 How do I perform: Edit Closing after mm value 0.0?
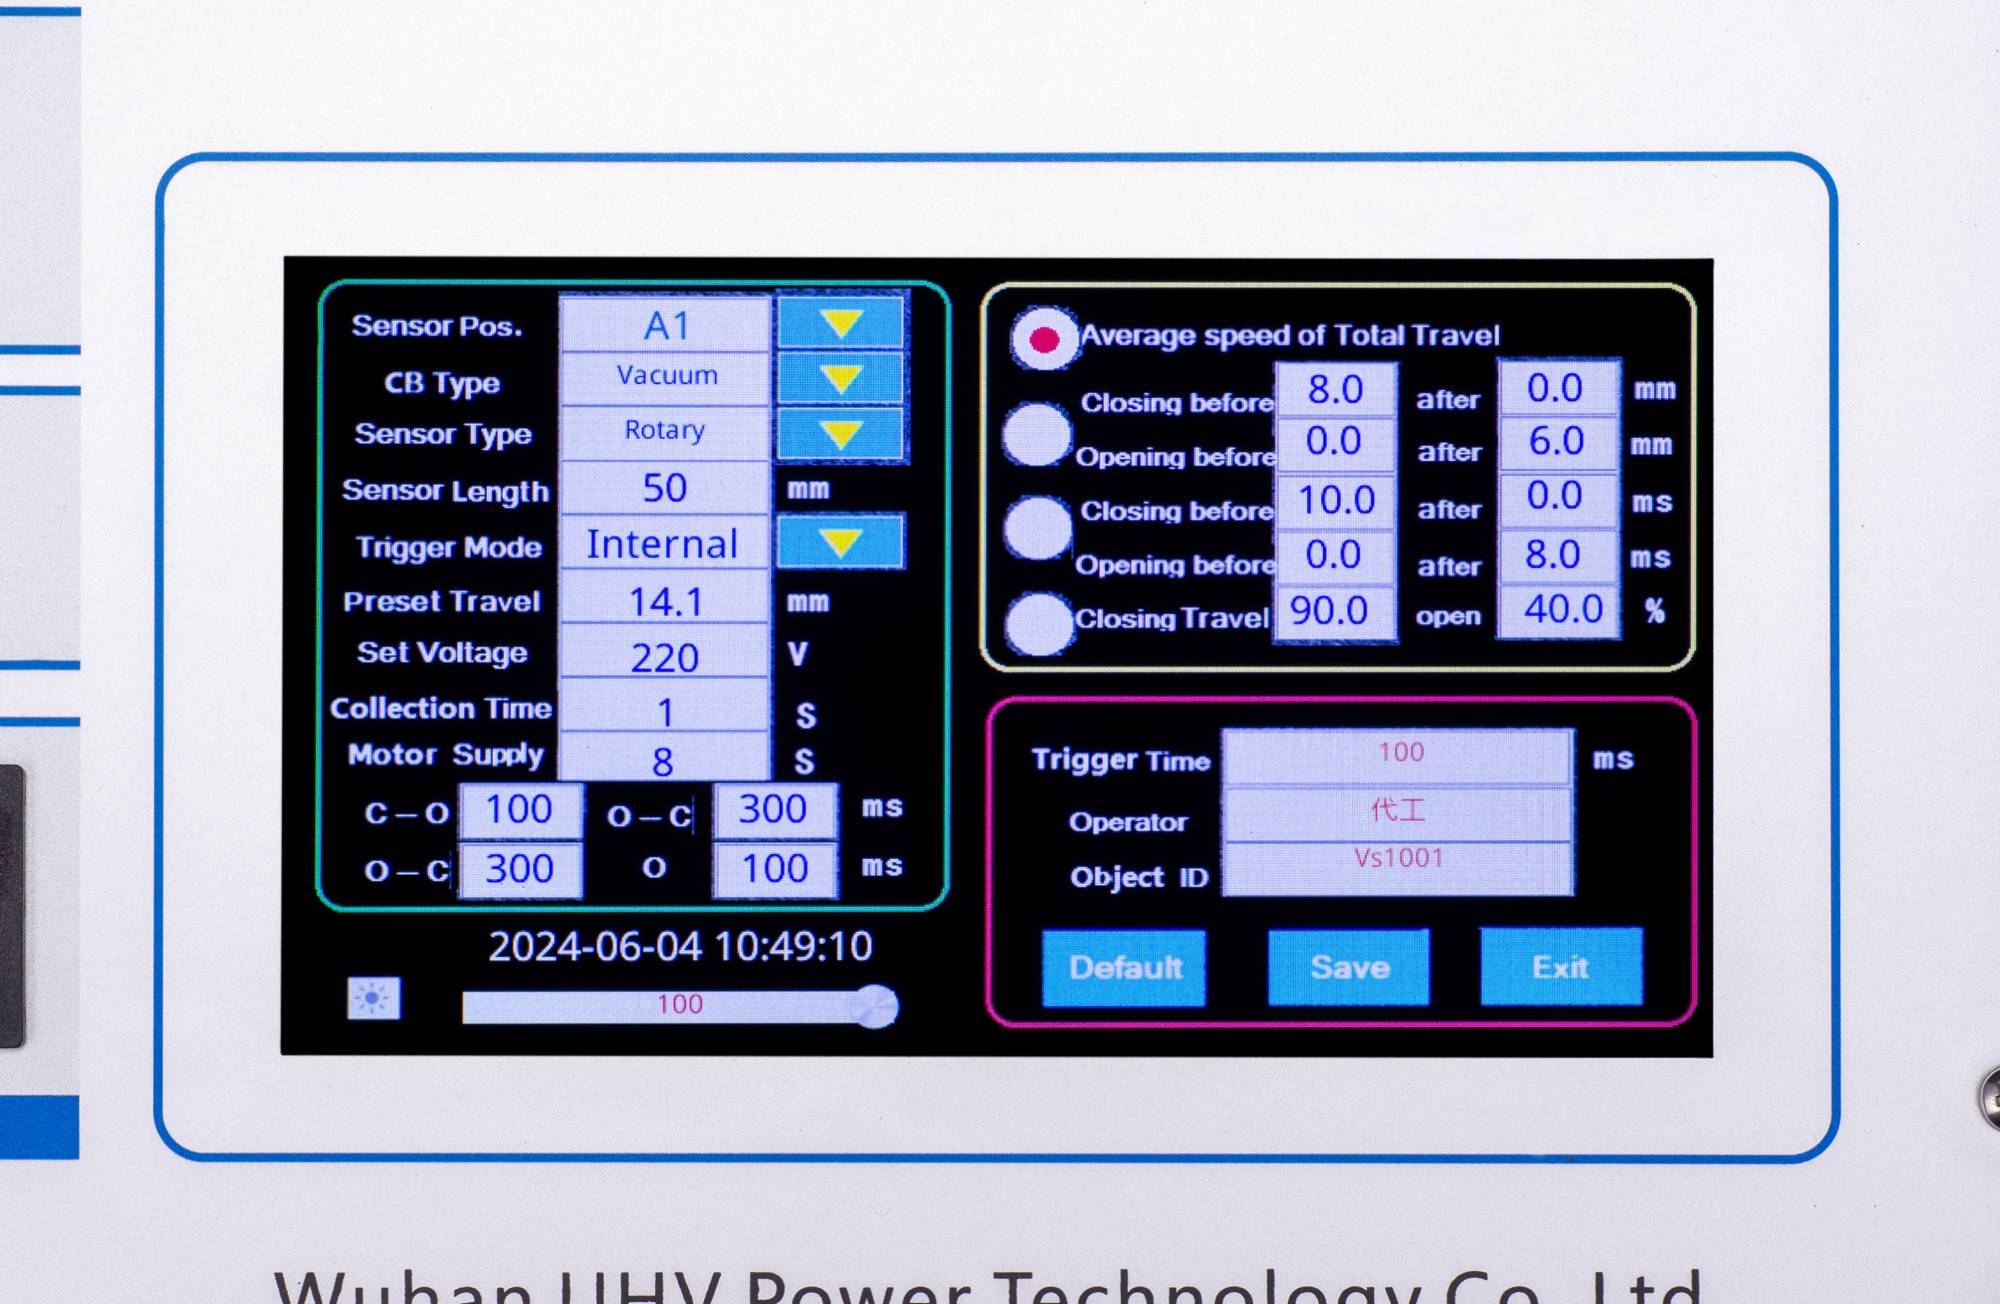[1558, 387]
